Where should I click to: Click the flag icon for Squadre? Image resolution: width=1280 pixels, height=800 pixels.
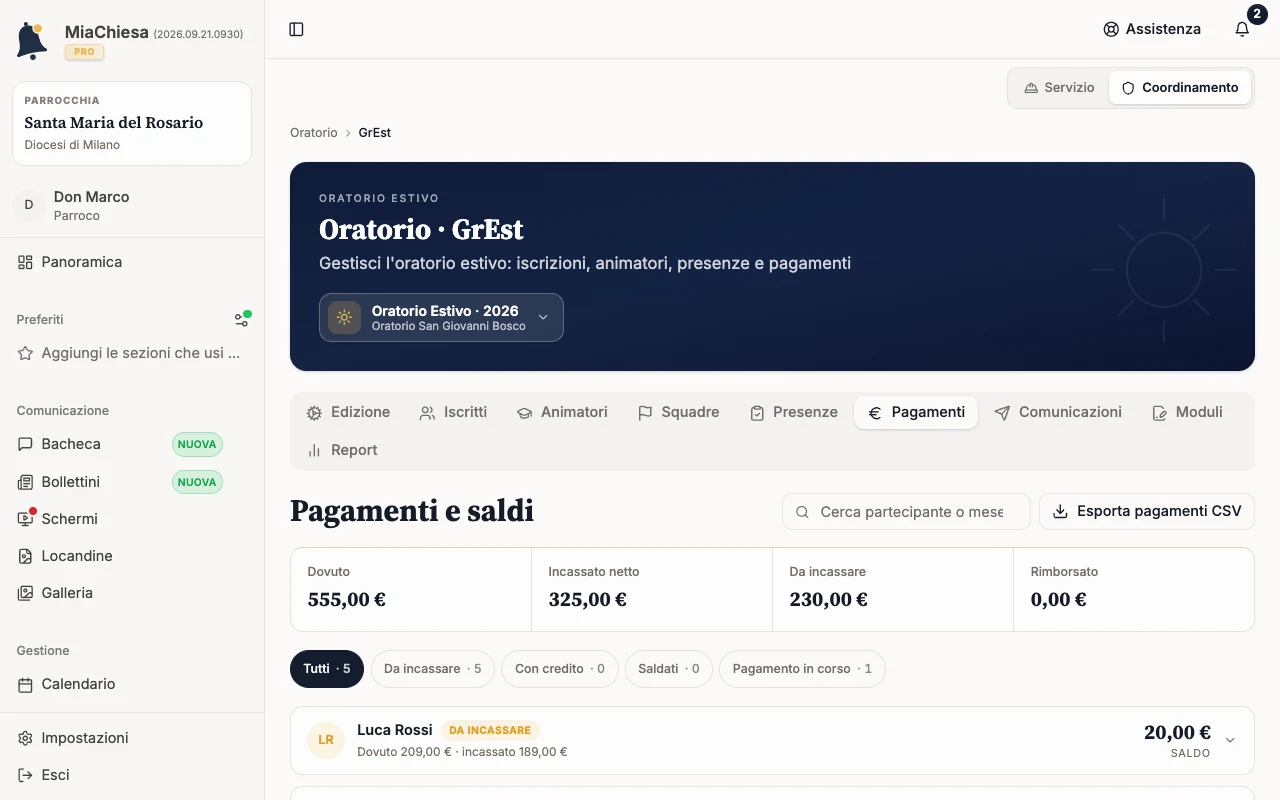click(x=645, y=413)
